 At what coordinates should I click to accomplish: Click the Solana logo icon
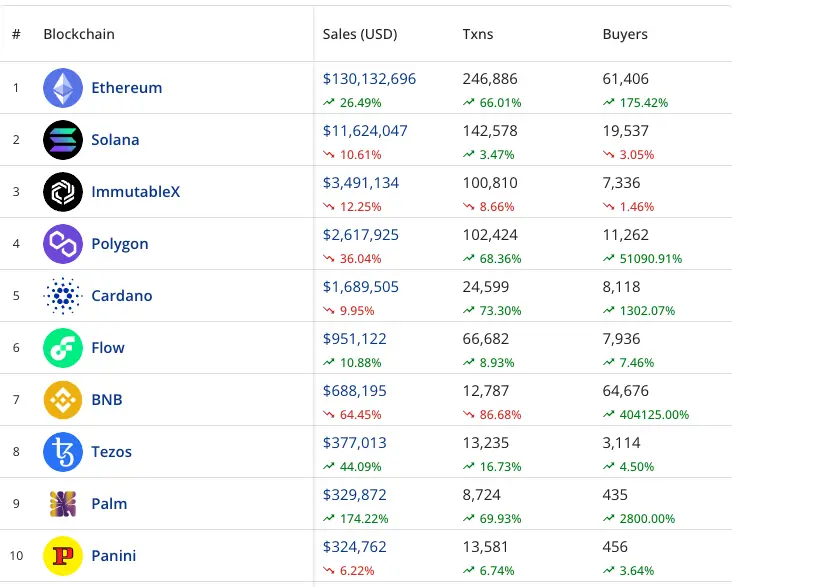pyautogui.click(x=63, y=140)
